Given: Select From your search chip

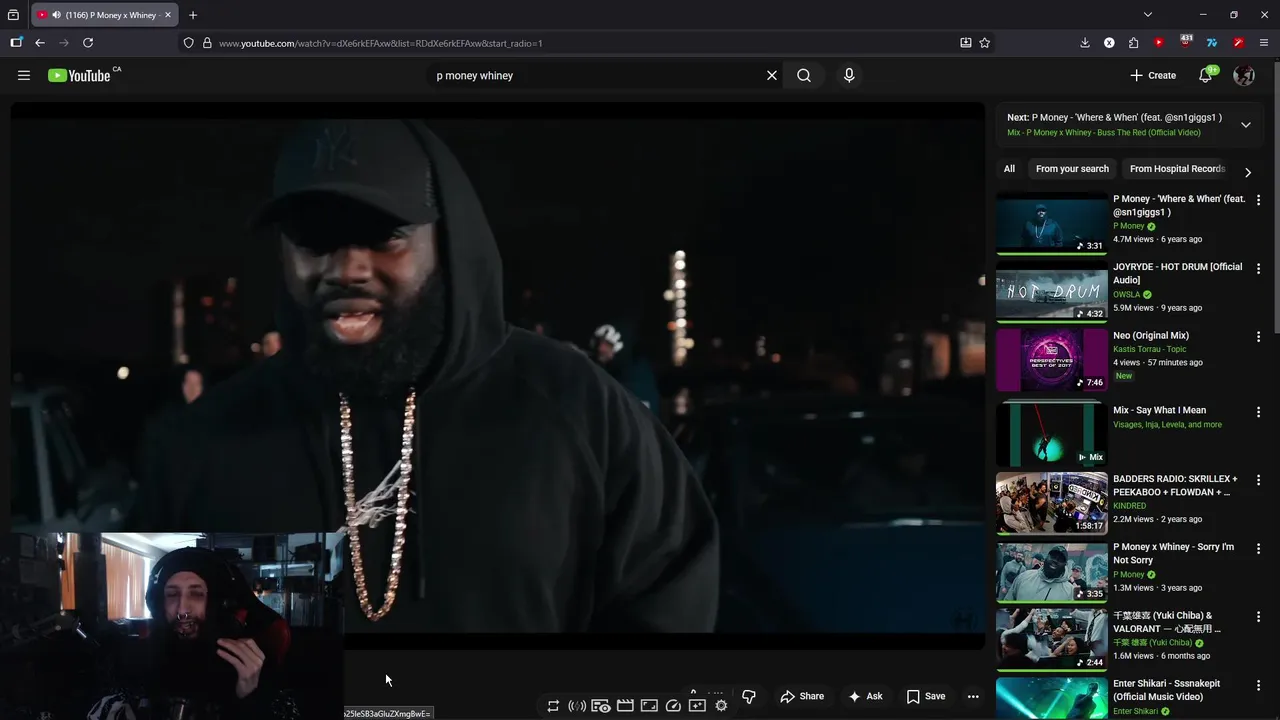Looking at the screenshot, I should (1072, 169).
